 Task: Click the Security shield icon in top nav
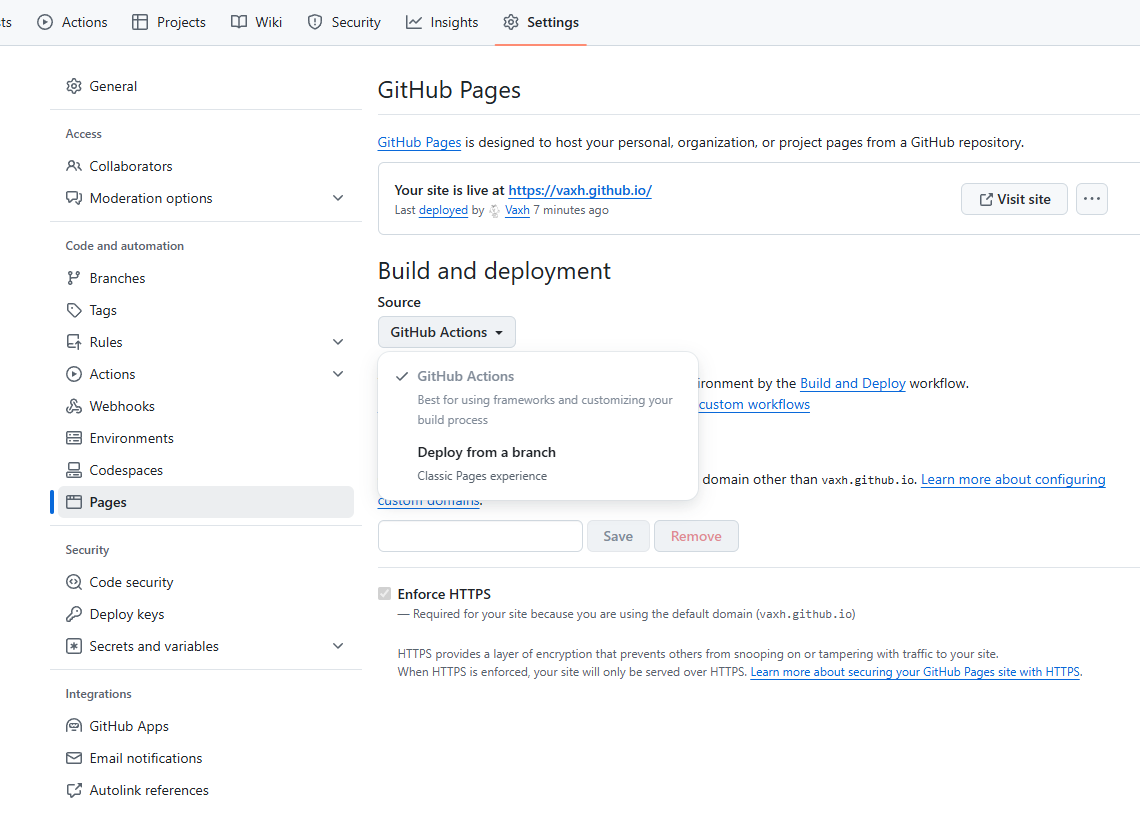[315, 22]
